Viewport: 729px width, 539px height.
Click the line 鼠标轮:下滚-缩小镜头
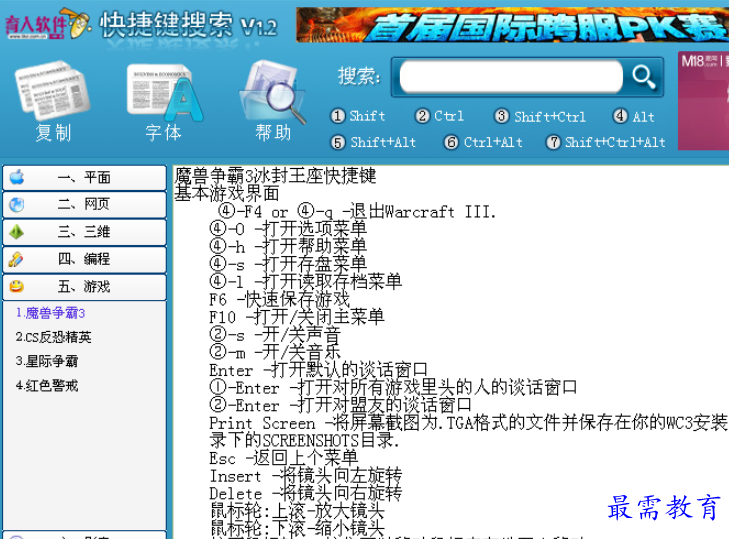[298, 528]
